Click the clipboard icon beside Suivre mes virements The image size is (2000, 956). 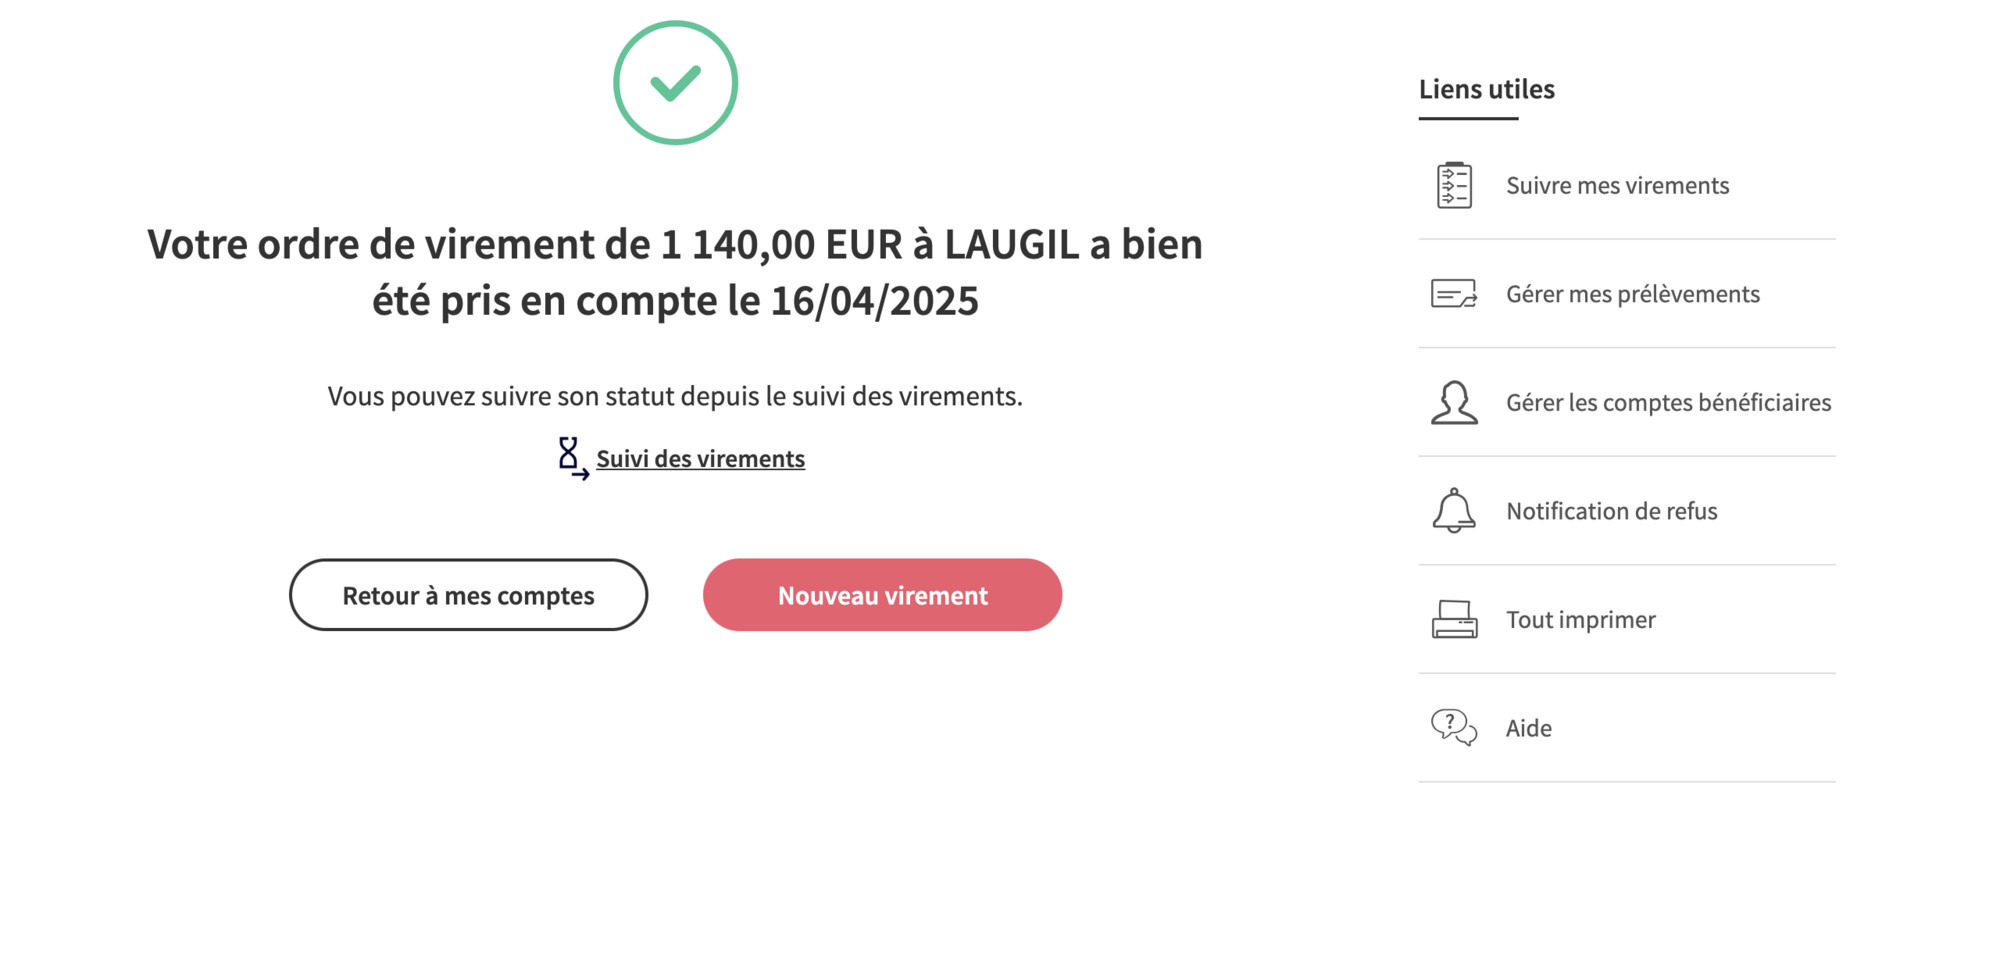[1454, 185]
